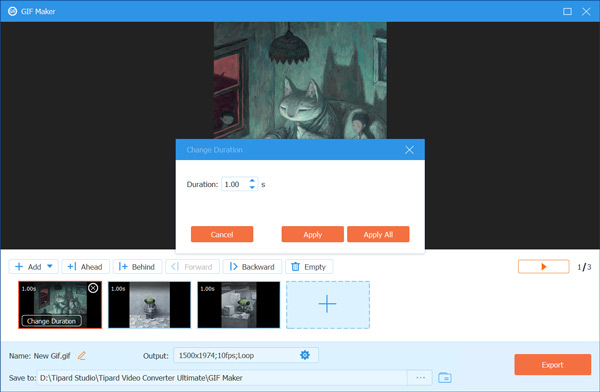Maximize the GIF Maker window
The image size is (600, 392).
[x=567, y=11]
